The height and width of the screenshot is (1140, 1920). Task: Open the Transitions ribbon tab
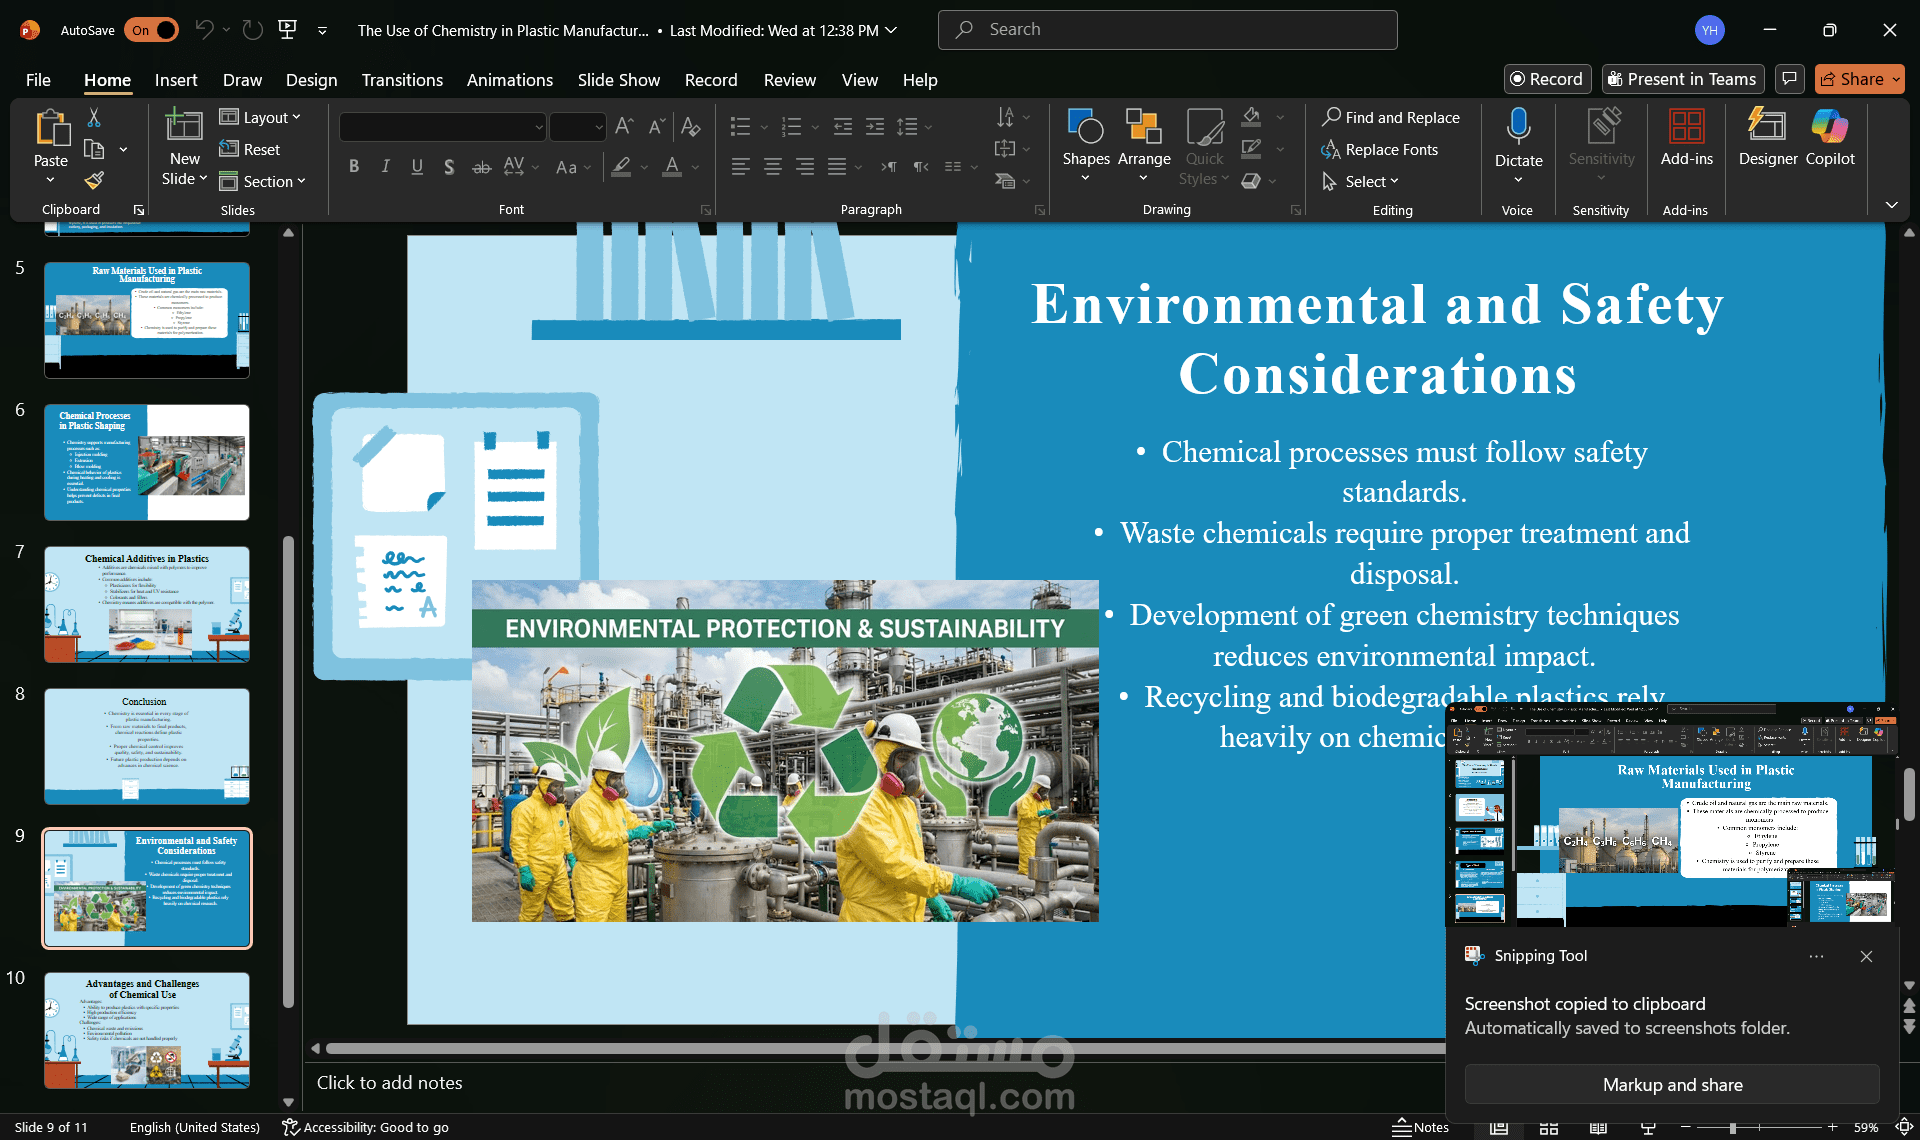tap(402, 80)
